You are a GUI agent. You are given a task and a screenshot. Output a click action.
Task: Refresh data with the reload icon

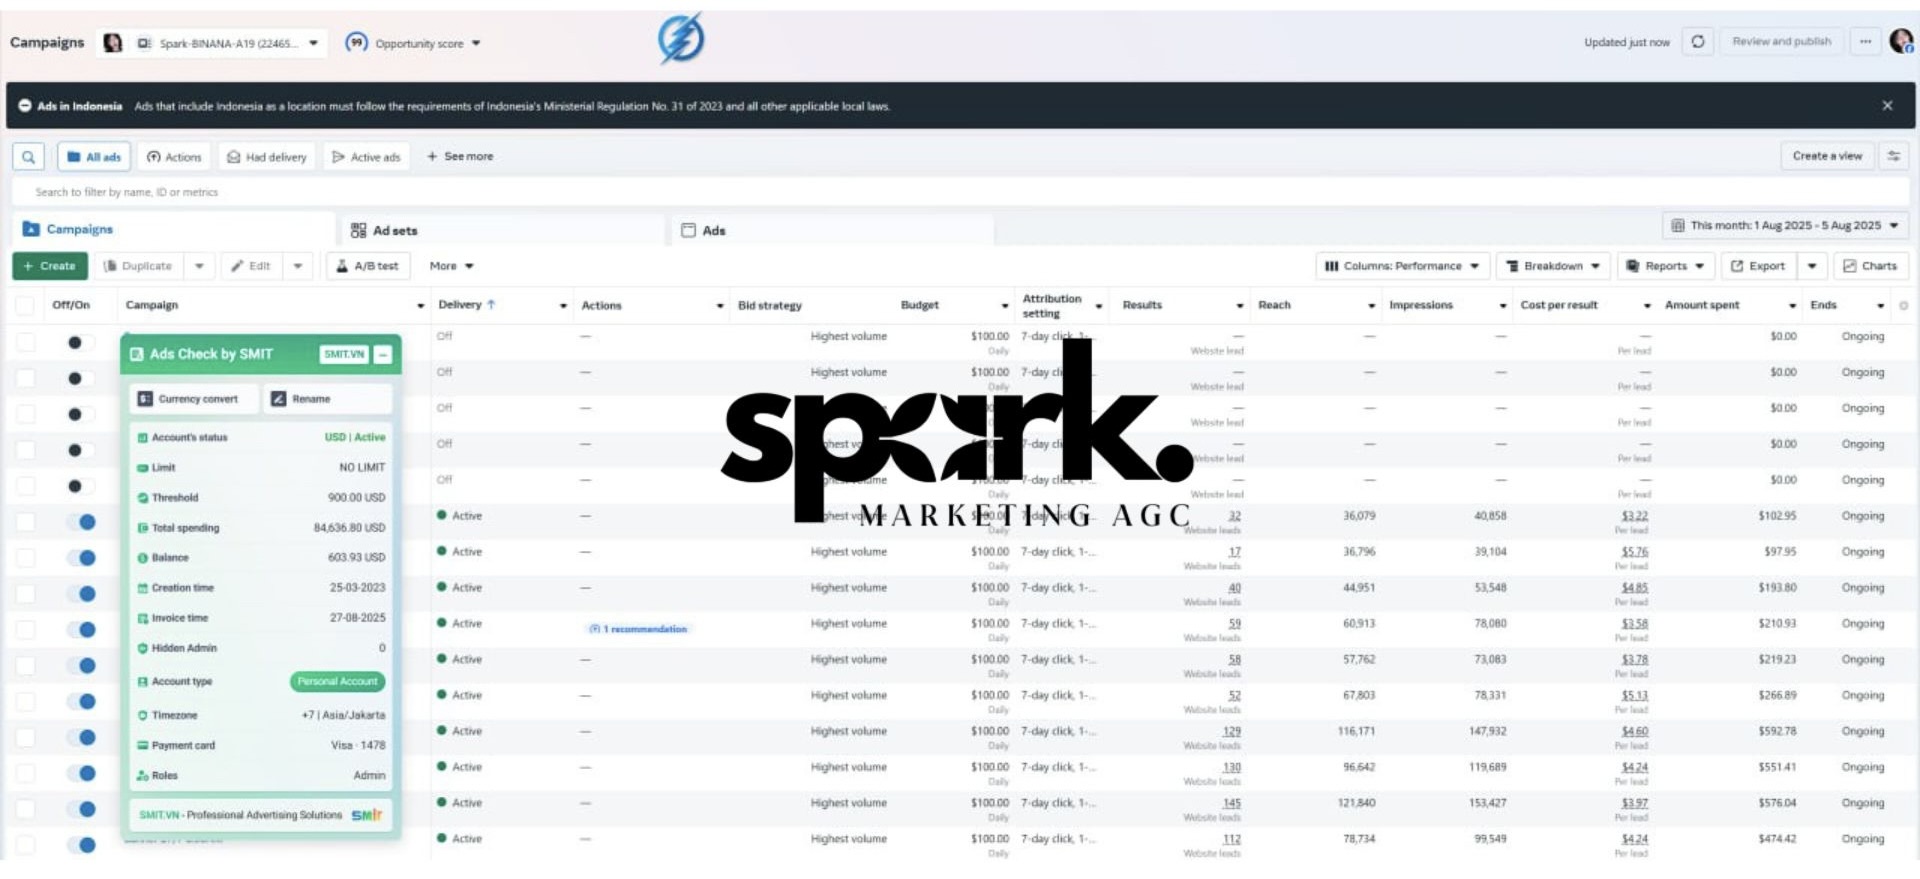point(1697,42)
